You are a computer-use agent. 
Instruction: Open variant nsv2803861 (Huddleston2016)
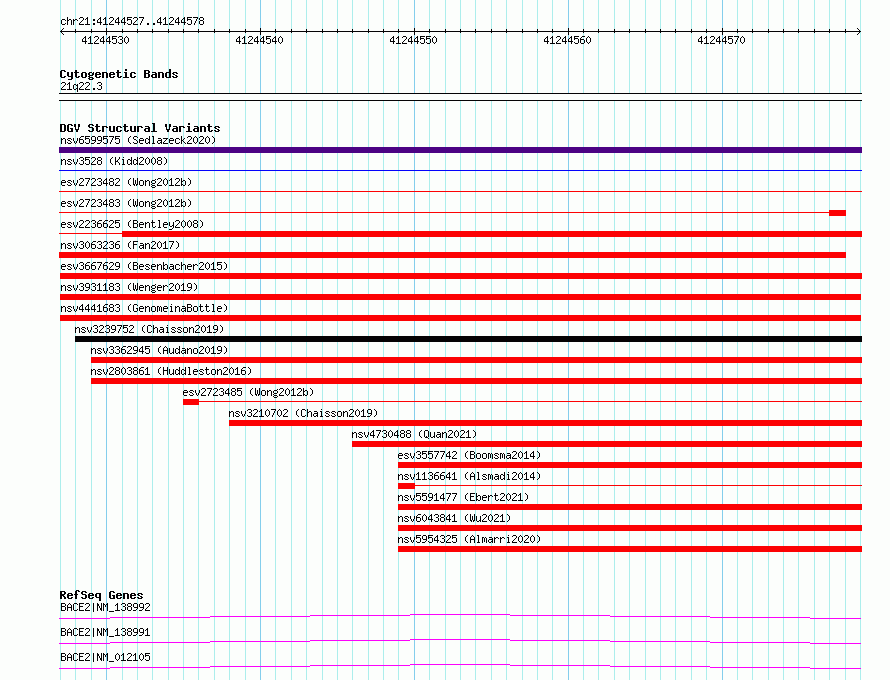coord(171,371)
